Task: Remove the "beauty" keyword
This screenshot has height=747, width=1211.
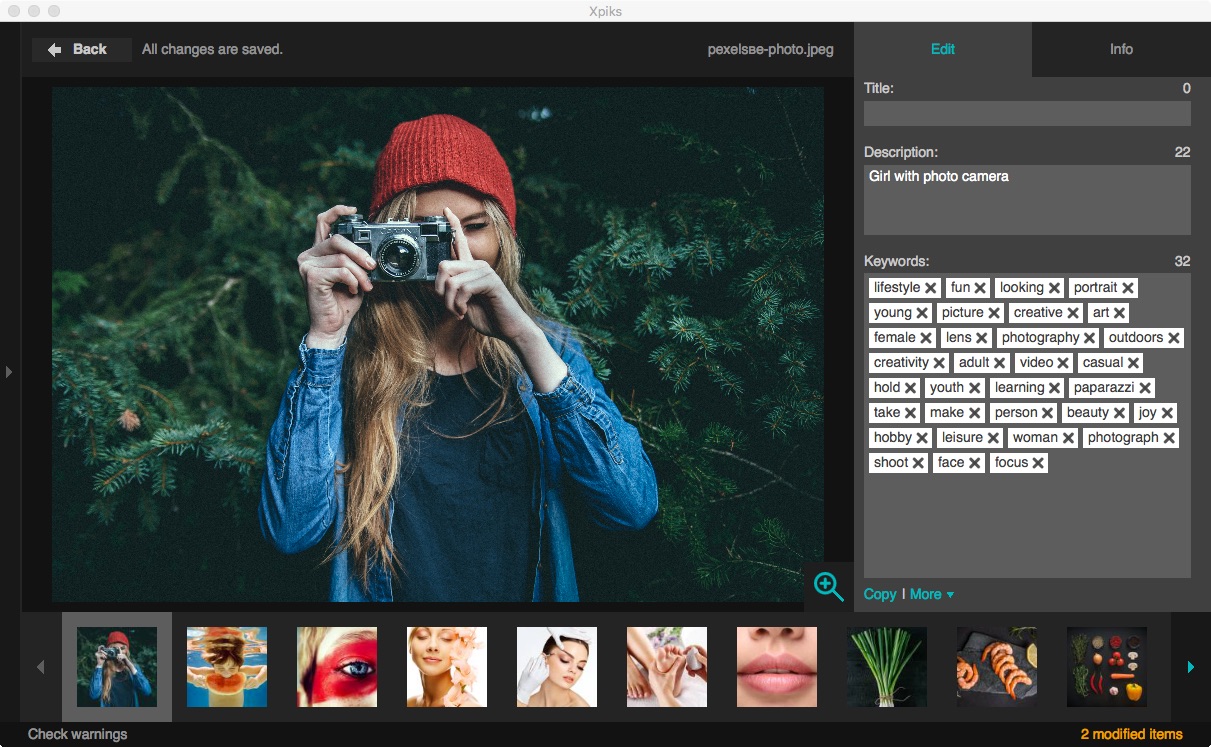Action: (x=1121, y=412)
